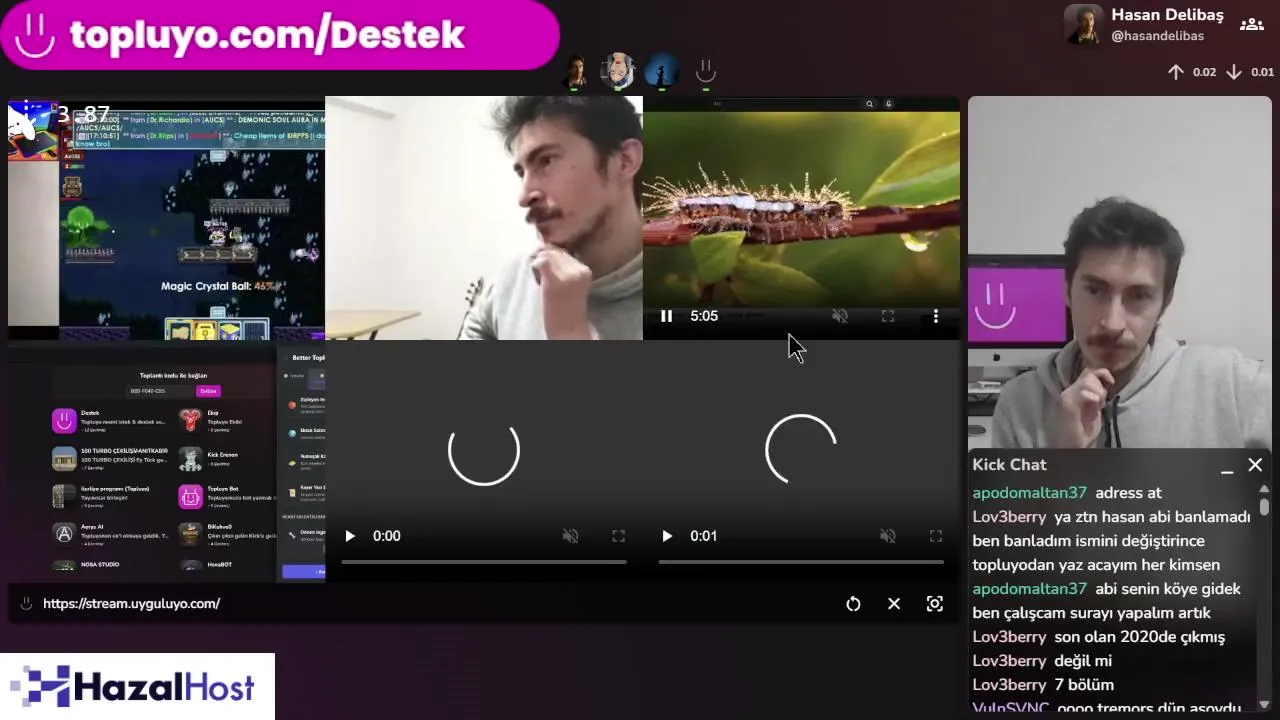Close the Kick Chat panel
The image size is (1280, 720).
point(1255,465)
